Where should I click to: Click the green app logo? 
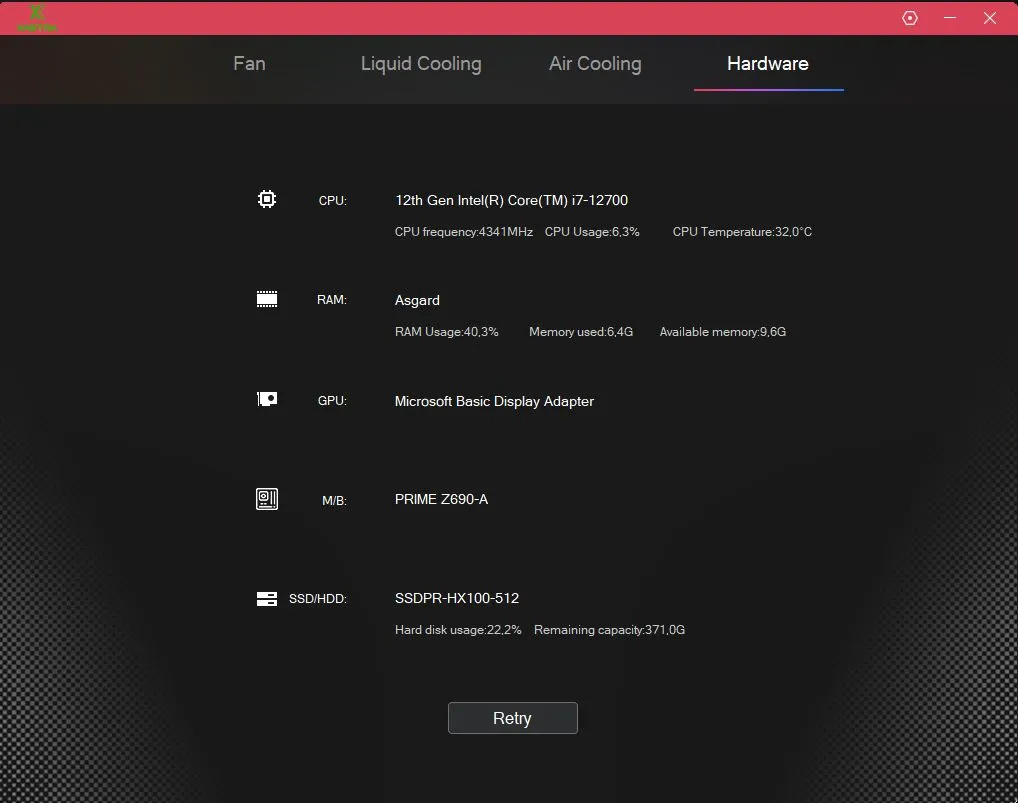click(x=37, y=18)
